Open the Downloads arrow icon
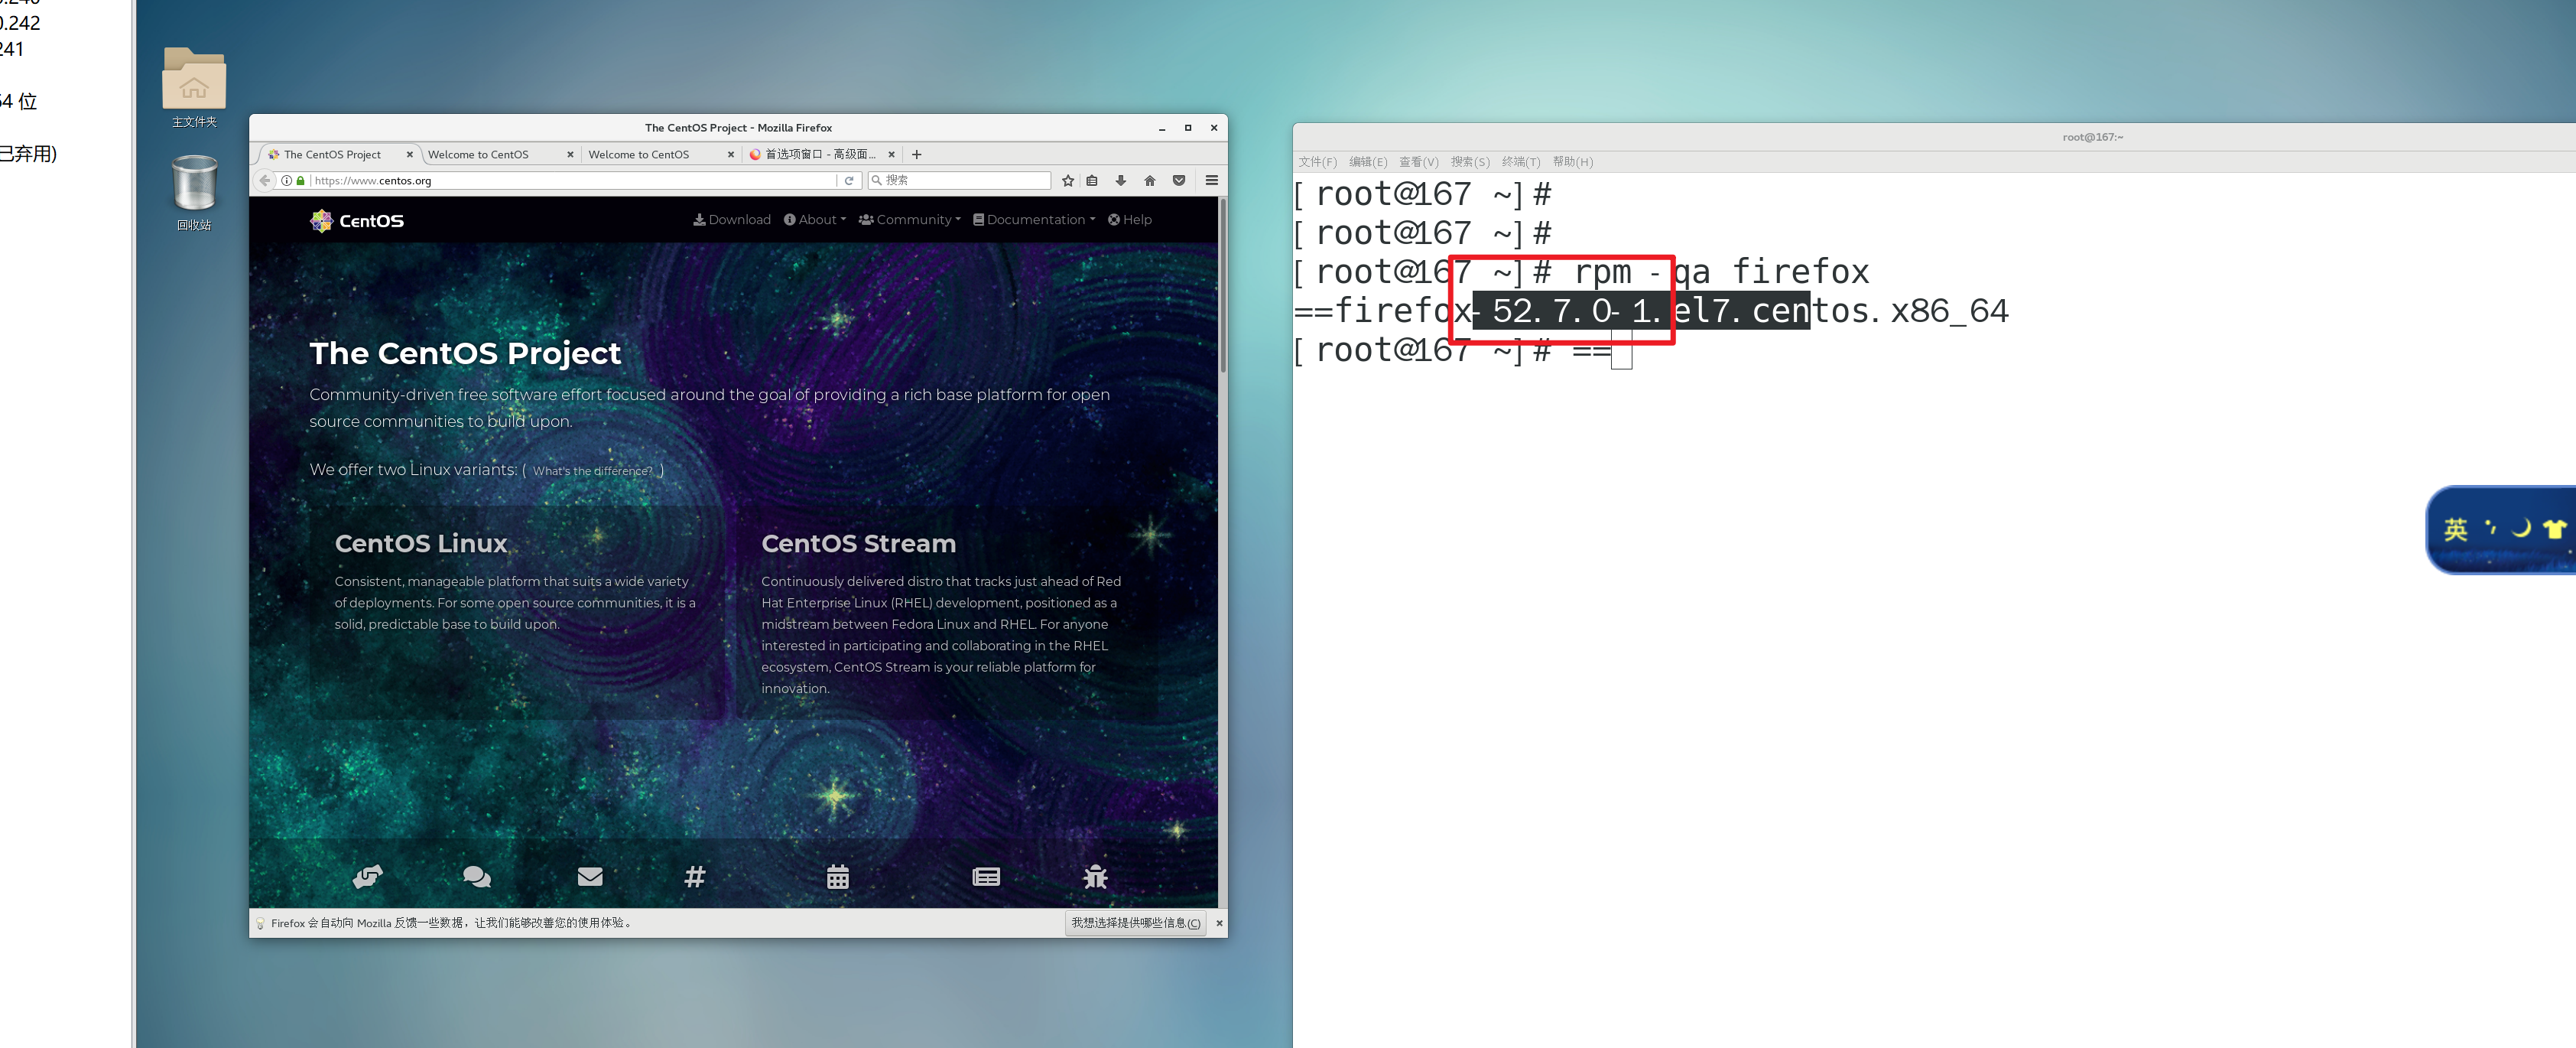The height and width of the screenshot is (1048, 2576). coord(1121,181)
